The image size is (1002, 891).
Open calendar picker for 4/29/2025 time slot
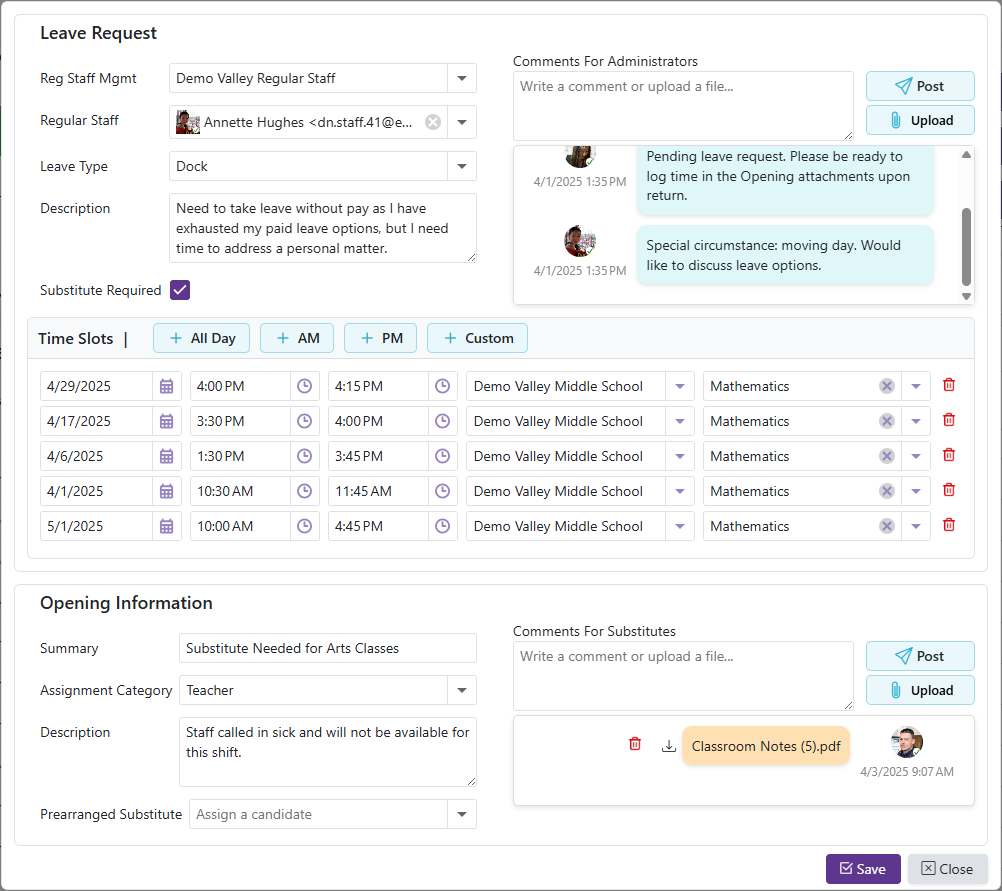[x=167, y=386]
